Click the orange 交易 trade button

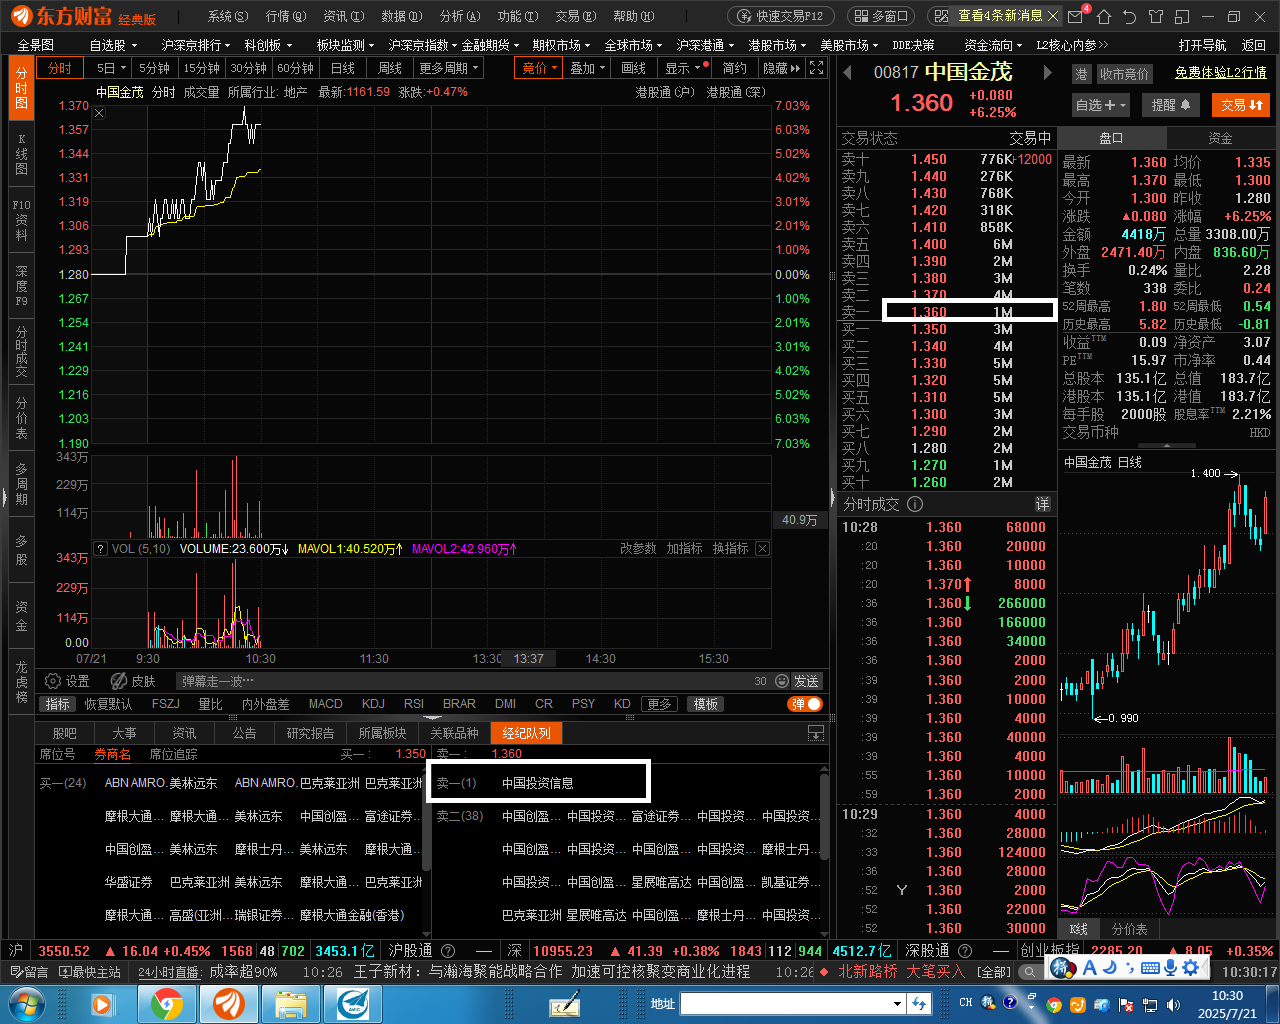pos(1243,105)
